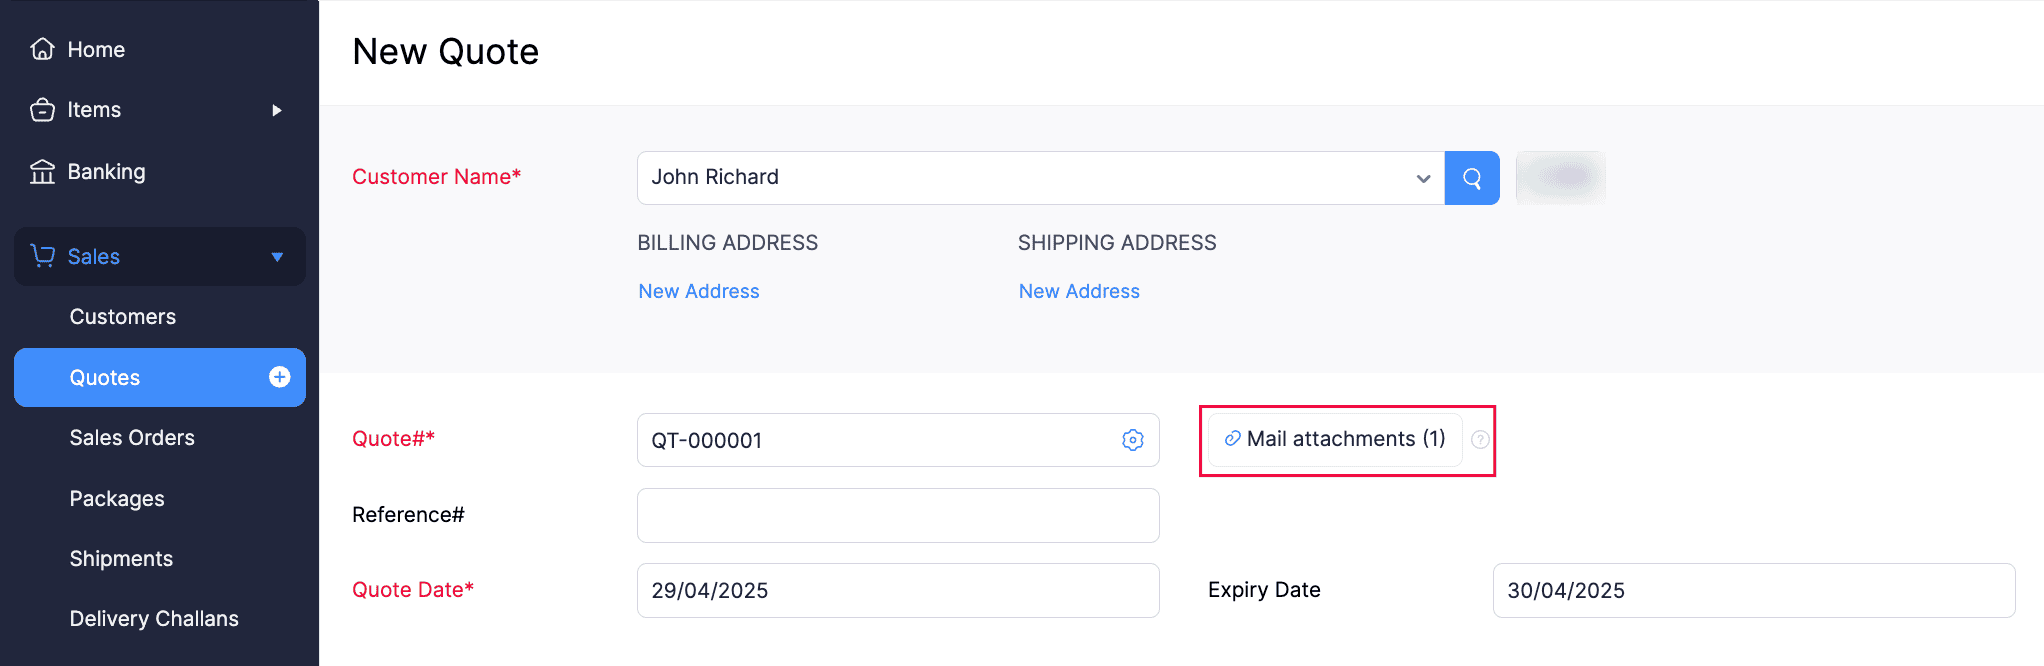Expand the Items submenu arrow
The width and height of the screenshot is (2044, 666).
click(x=277, y=110)
